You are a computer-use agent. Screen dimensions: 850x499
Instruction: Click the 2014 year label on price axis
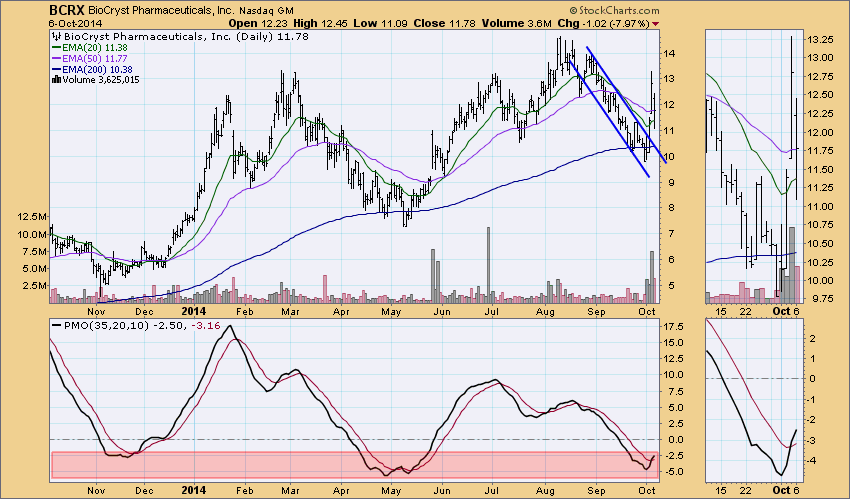[194, 312]
